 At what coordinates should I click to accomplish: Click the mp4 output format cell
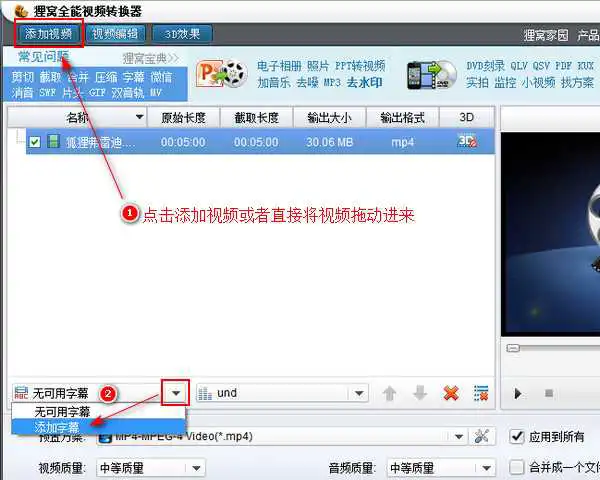[403, 142]
